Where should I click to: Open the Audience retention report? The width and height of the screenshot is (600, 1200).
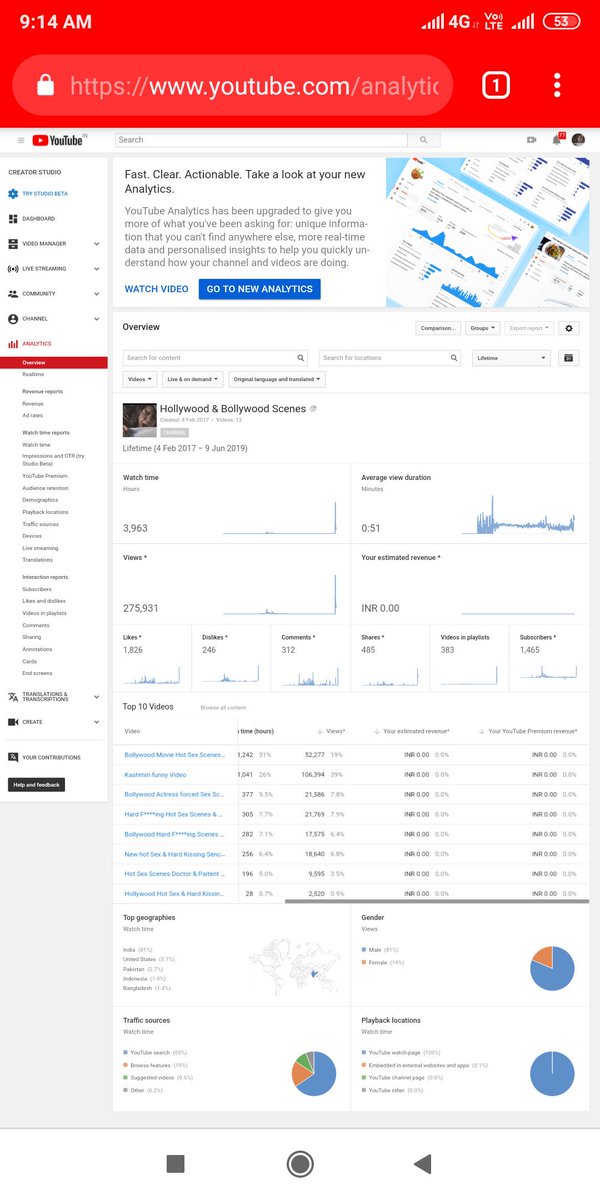pyautogui.click(x=45, y=488)
